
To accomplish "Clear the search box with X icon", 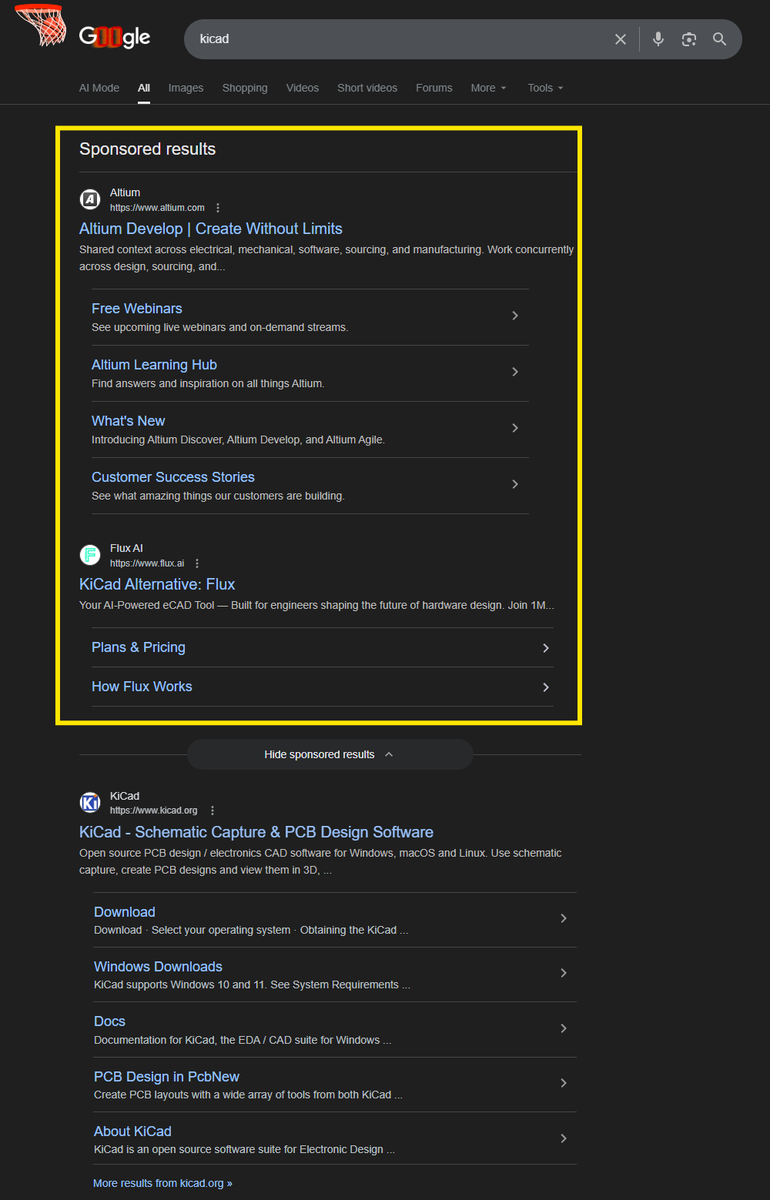I will coord(621,39).
